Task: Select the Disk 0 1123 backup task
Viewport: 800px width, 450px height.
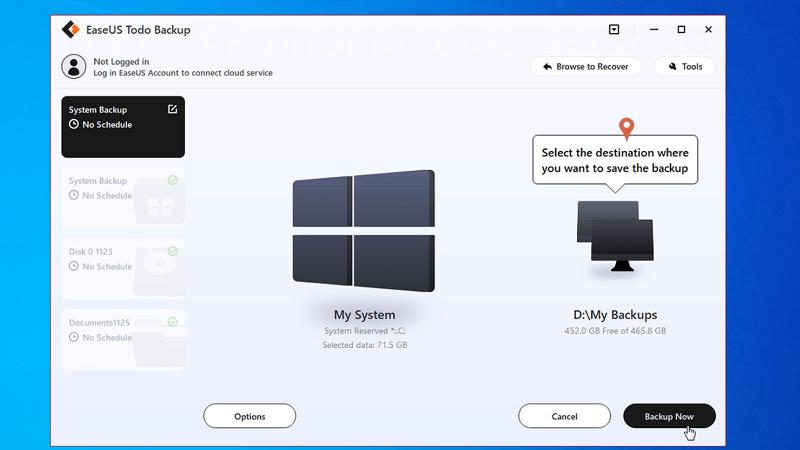Action: click(123, 268)
